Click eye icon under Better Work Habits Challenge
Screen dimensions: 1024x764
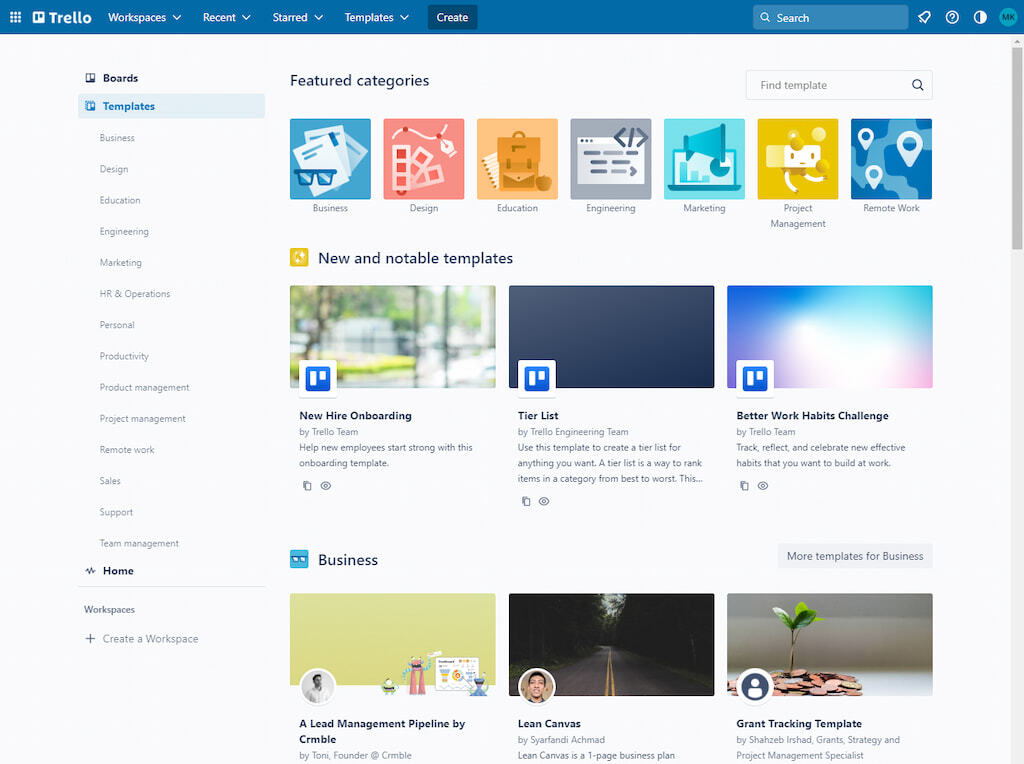pos(763,486)
